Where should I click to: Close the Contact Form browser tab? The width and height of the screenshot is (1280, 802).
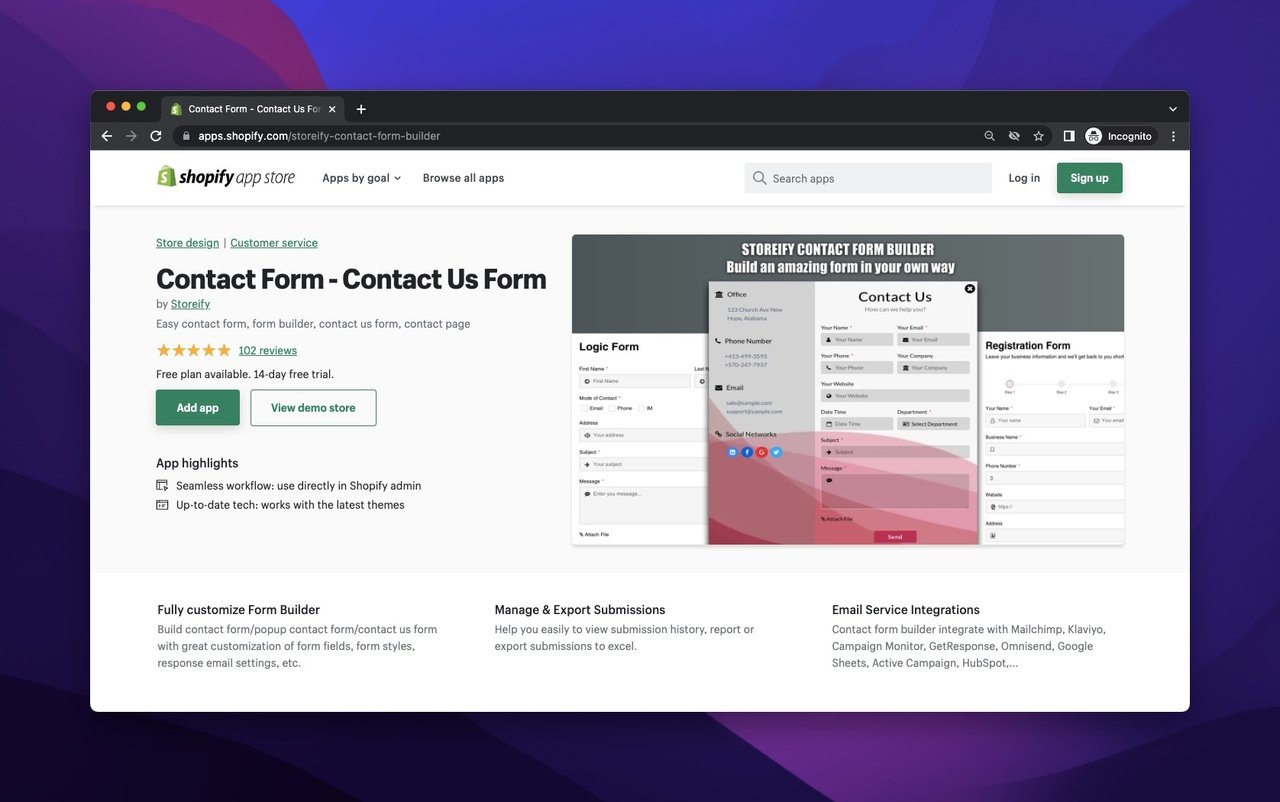pyautogui.click(x=332, y=109)
